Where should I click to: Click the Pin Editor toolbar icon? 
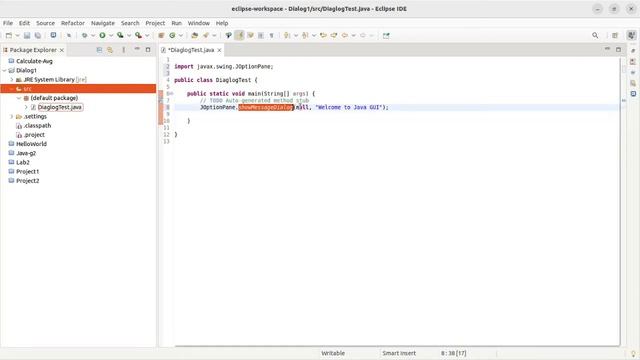point(386,36)
